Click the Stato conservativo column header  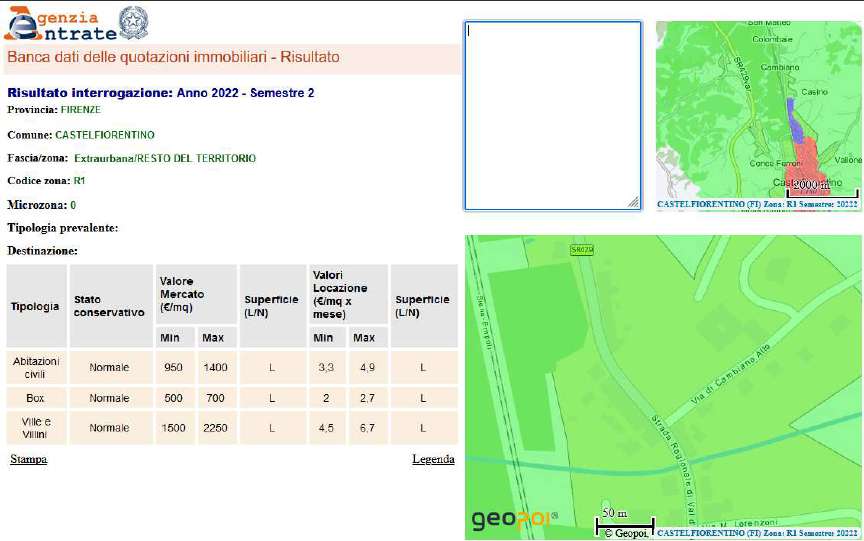tap(109, 307)
